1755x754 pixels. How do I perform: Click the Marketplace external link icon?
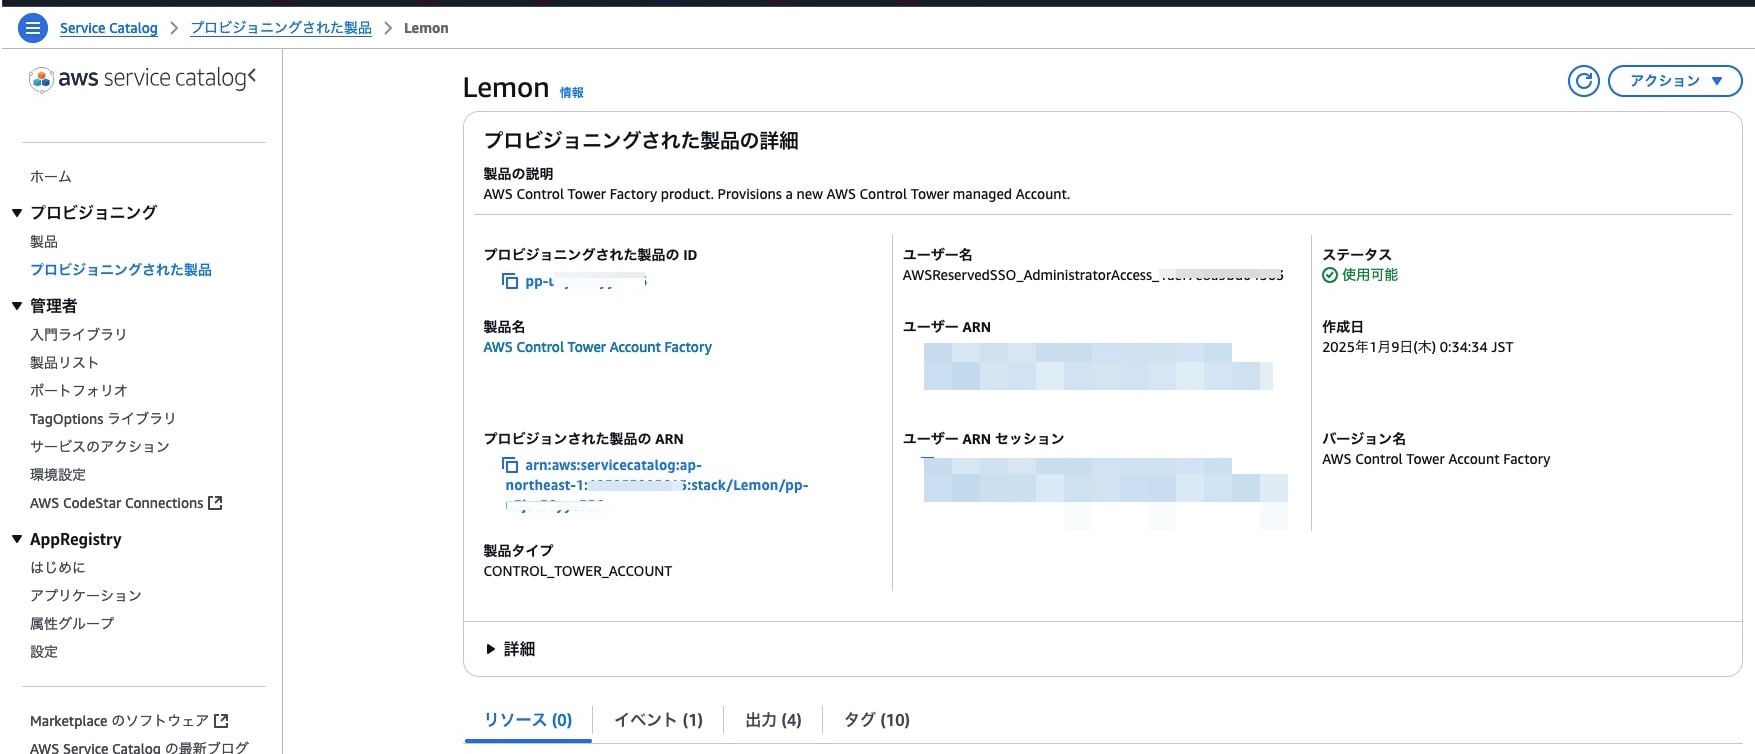click(222, 720)
